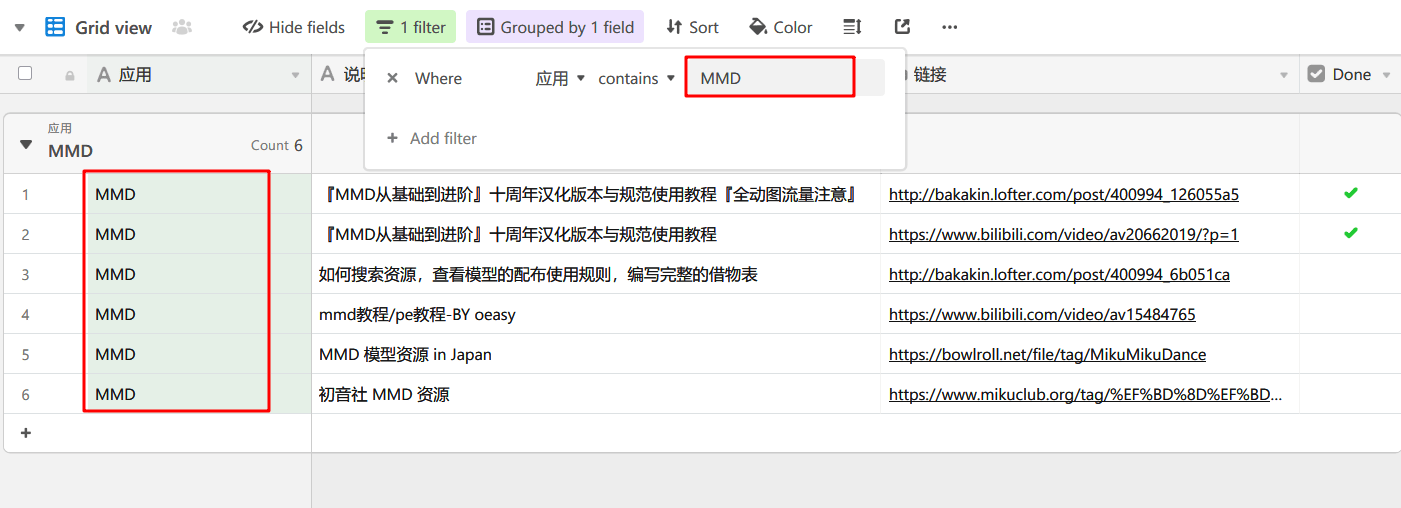The width and height of the screenshot is (1401, 508).
Task: Click row number 1
Action: click(x=26, y=195)
